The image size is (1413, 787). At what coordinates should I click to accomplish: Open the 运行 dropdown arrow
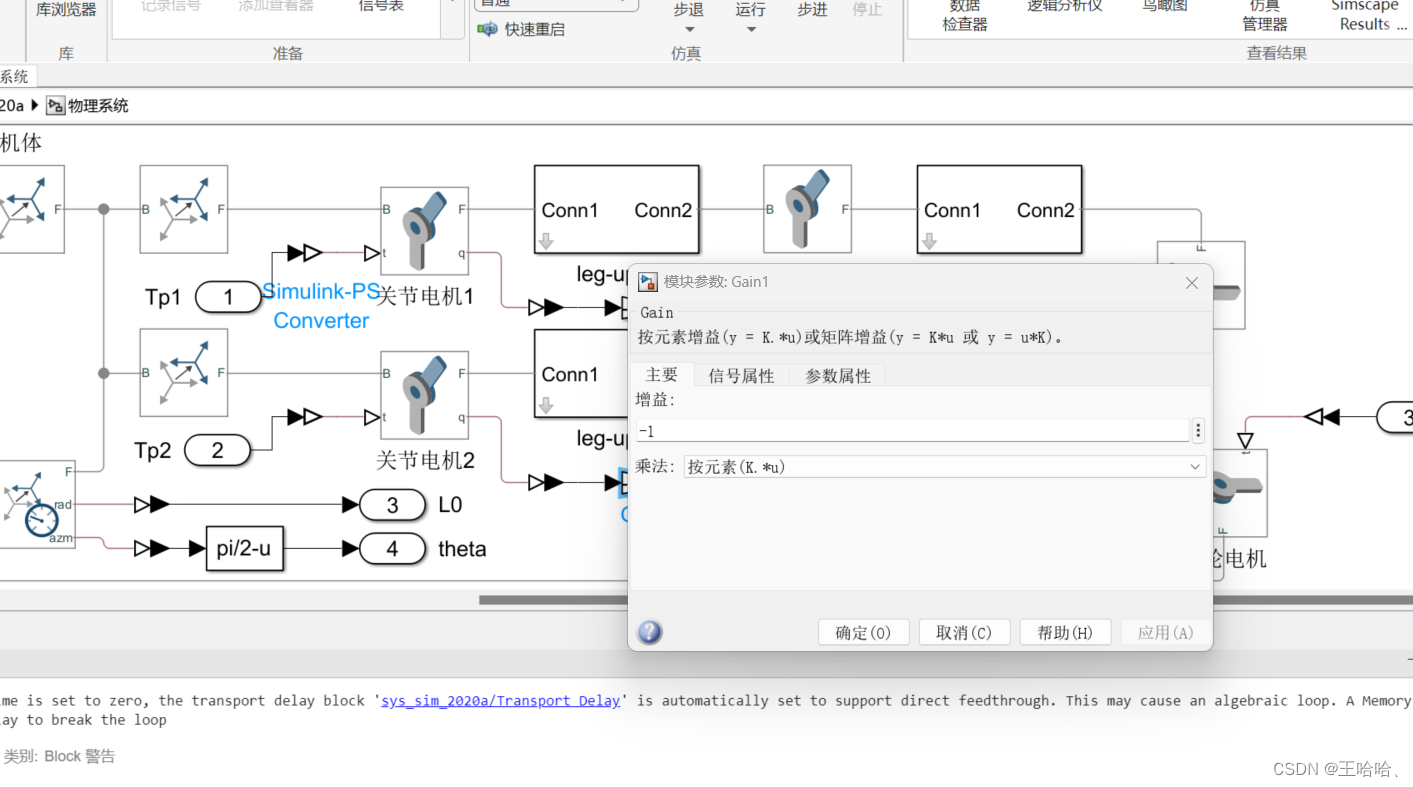pyautogui.click(x=751, y=30)
